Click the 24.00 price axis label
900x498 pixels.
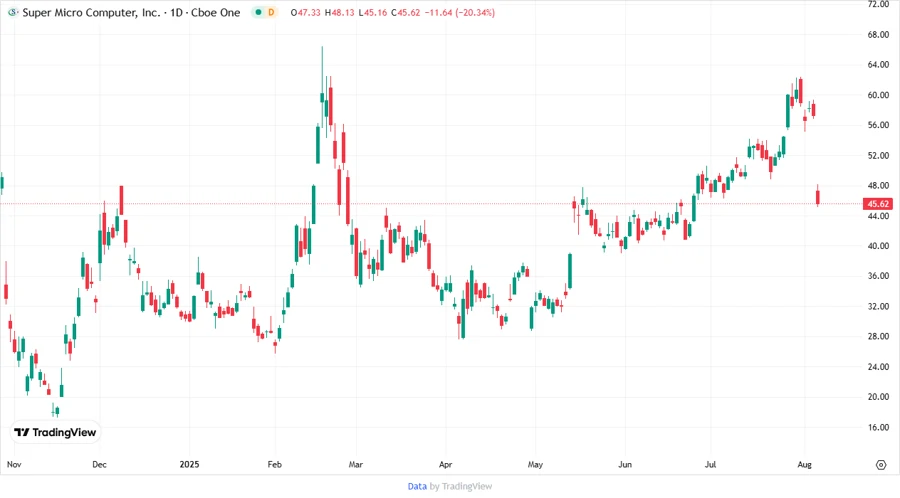tap(878, 367)
